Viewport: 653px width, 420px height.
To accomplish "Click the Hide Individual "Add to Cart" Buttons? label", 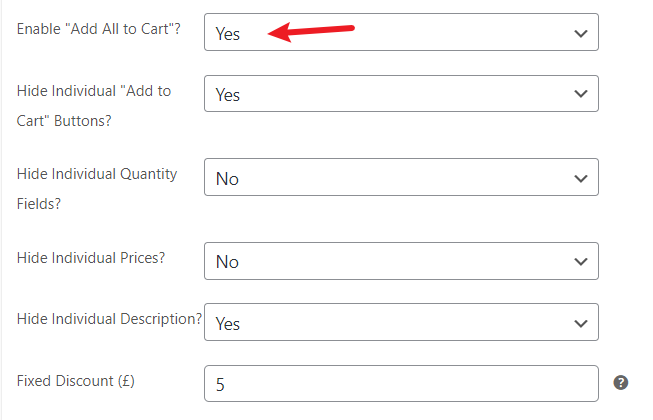I will (x=94, y=106).
